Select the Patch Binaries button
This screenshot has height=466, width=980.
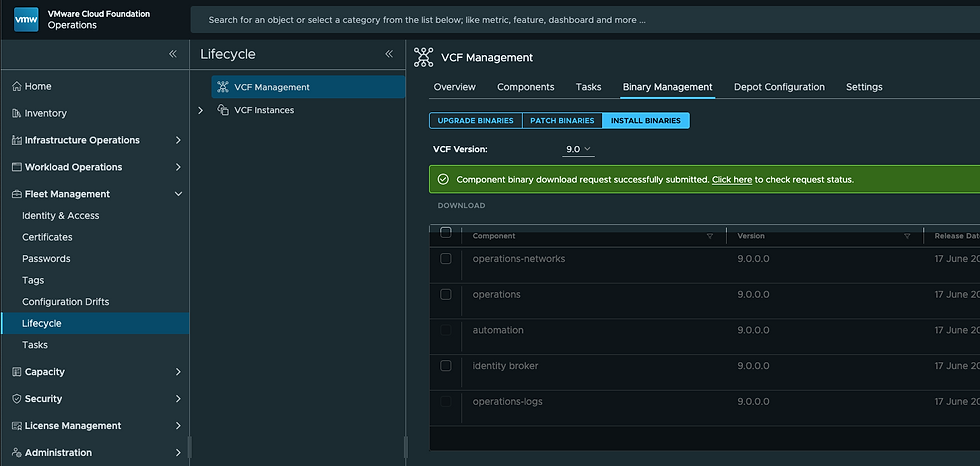562,121
